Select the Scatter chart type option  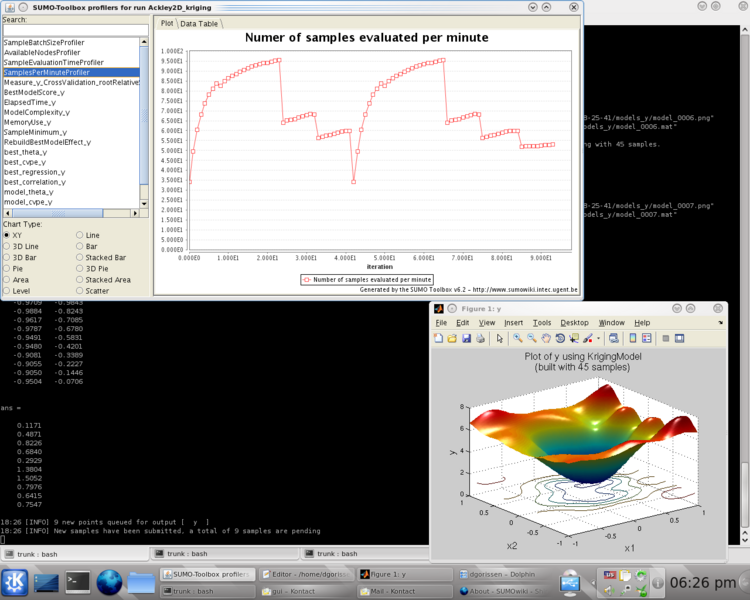click(80, 290)
